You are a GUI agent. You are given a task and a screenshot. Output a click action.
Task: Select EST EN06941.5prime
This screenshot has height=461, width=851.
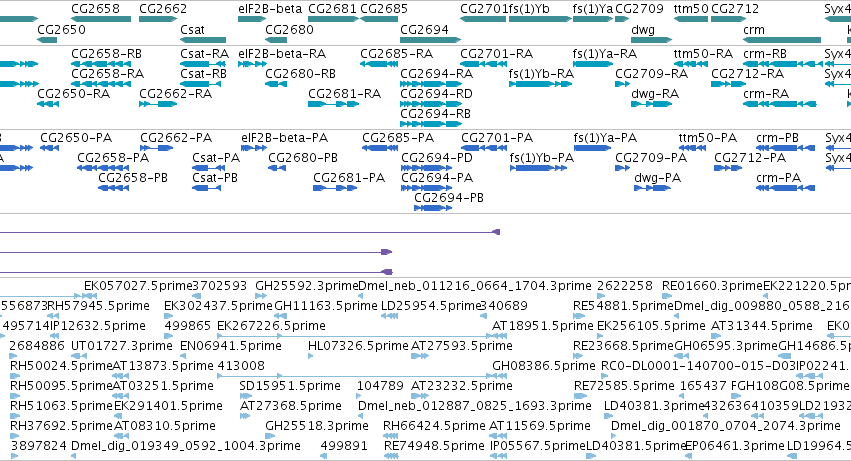231,346
